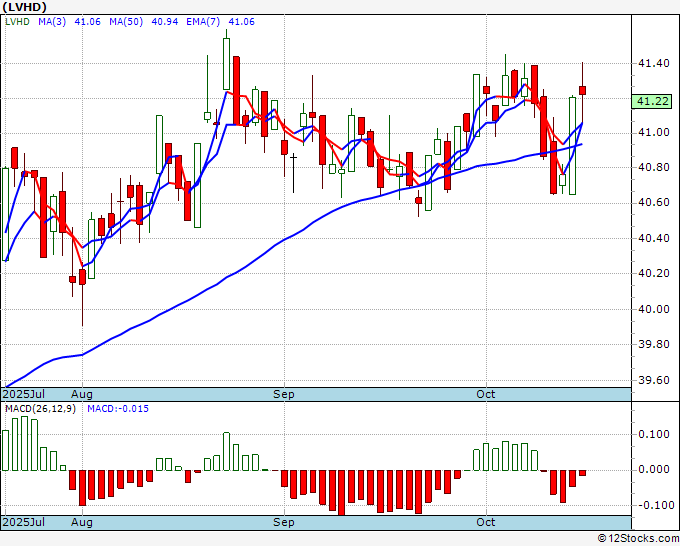Viewport: 680px width, 546px height.
Task: Click the 0.100 MACD axis label
Action: click(x=654, y=434)
